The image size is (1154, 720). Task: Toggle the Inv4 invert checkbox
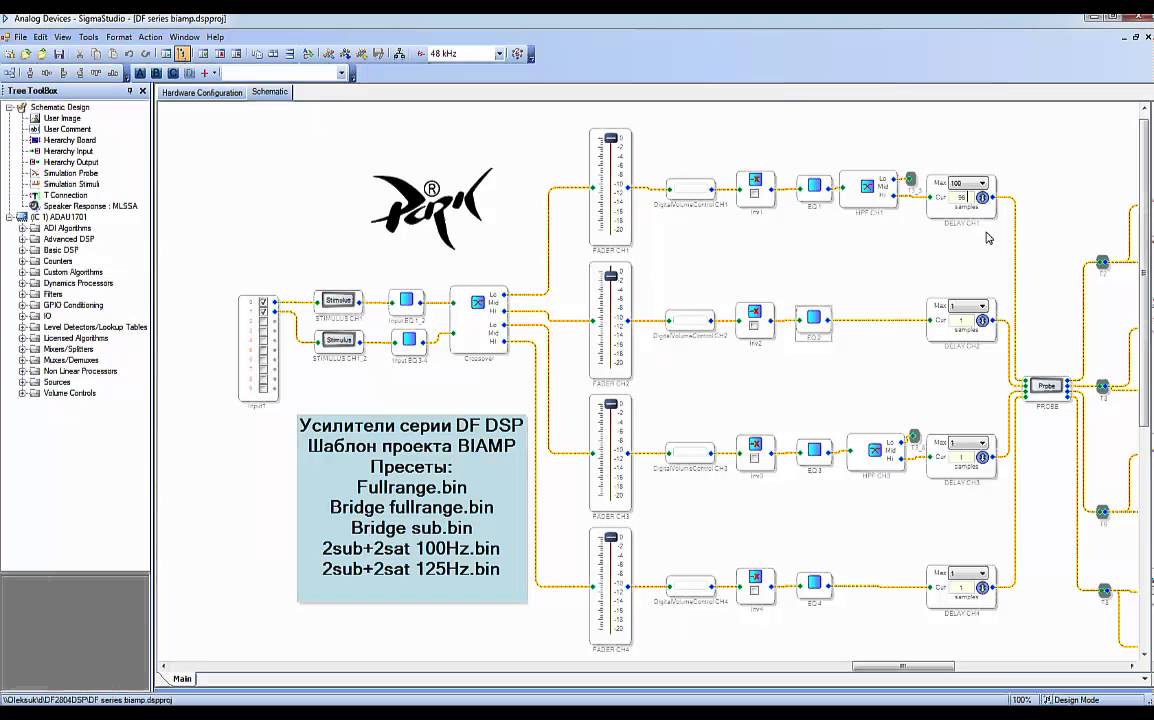[754, 590]
